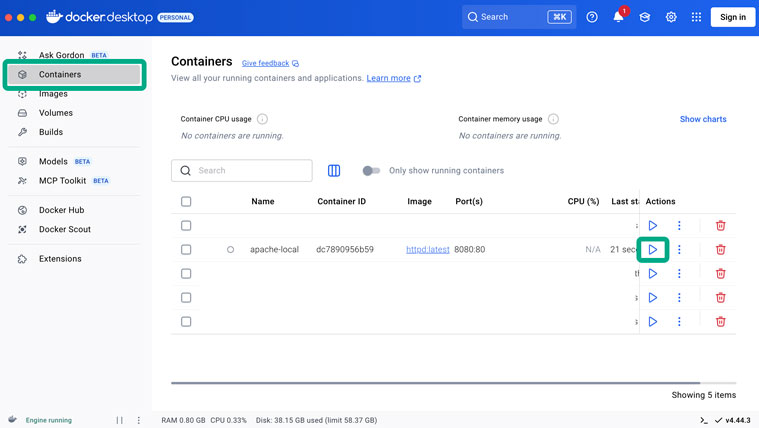
Task: Click the Docker Desktop whale logo
Action: (x=54, y=16)
